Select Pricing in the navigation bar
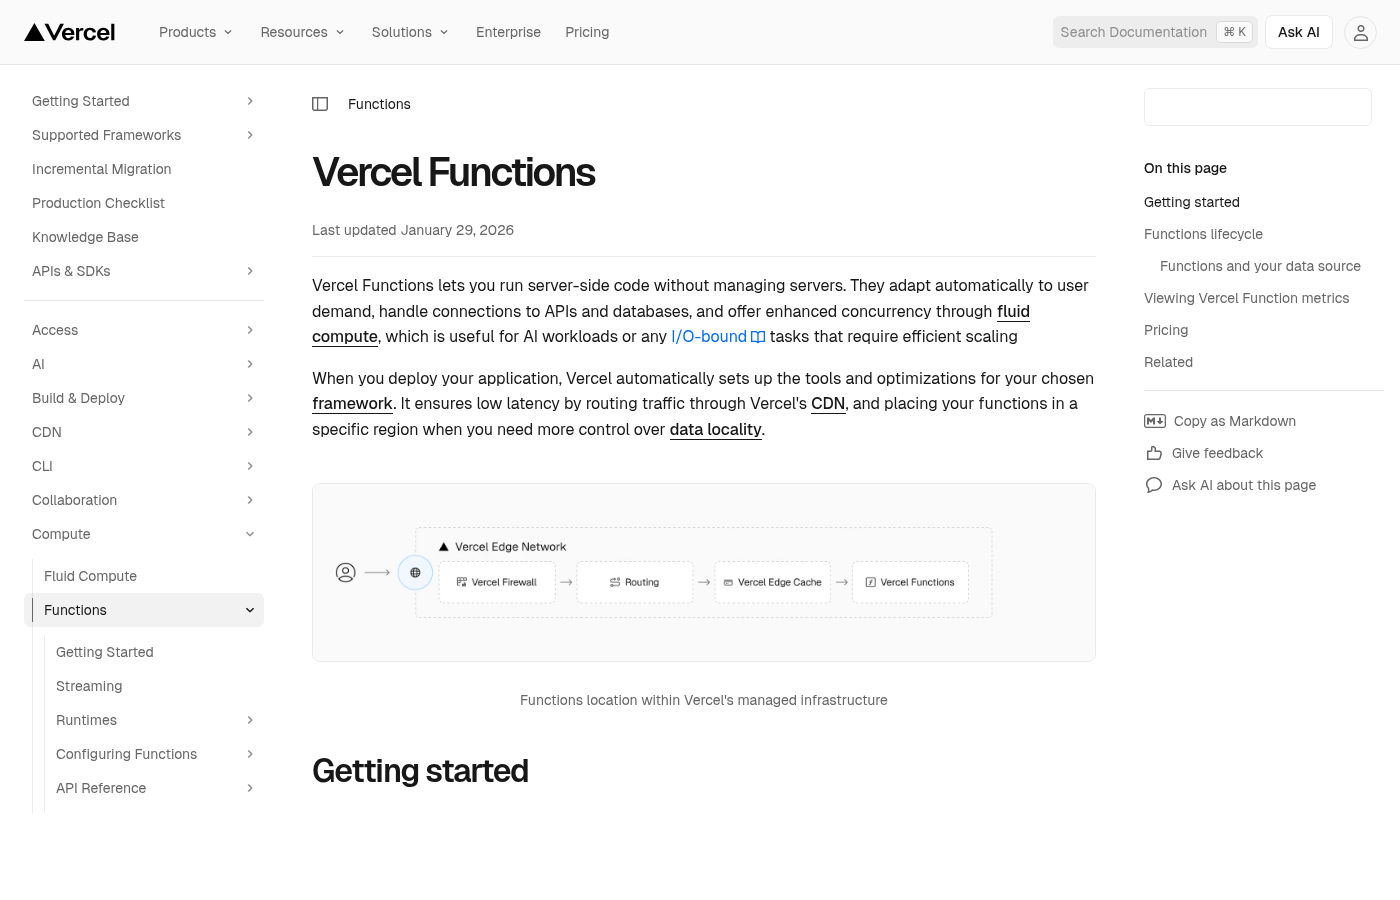Screen dimensions: 1400x900 (x=587, y=32)
